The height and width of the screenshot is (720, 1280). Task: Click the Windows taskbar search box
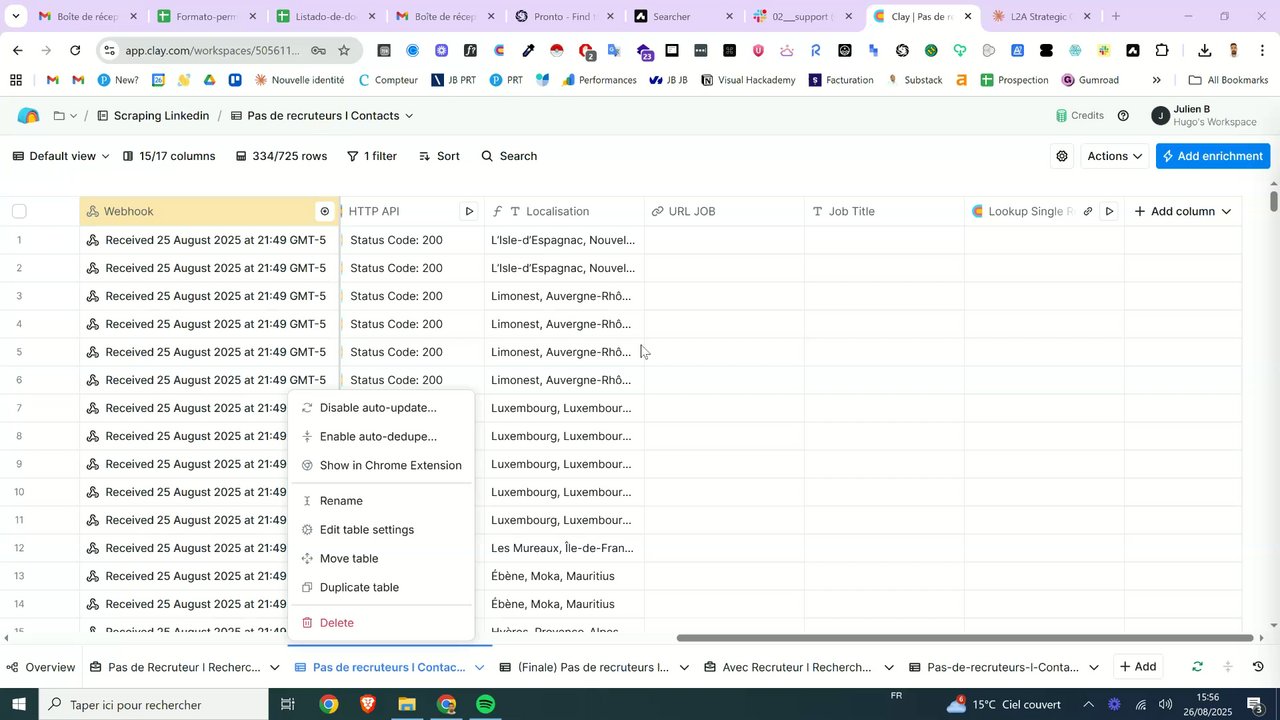[153, 705]
